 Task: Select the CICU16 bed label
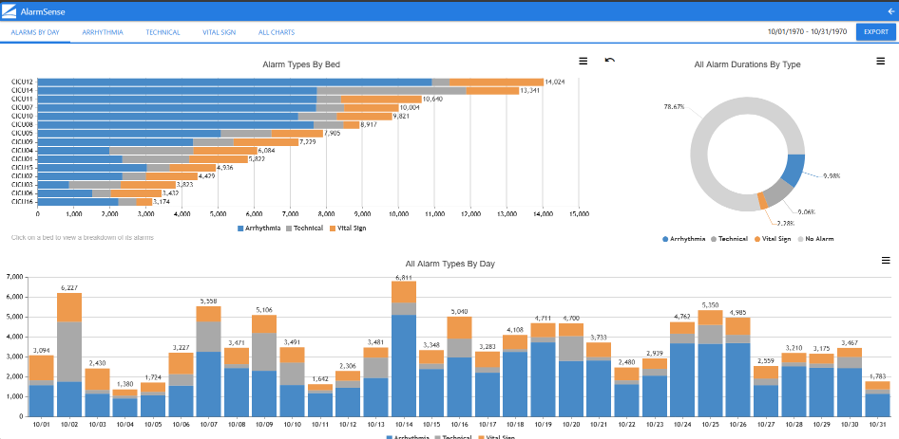(x=22, y=202)
